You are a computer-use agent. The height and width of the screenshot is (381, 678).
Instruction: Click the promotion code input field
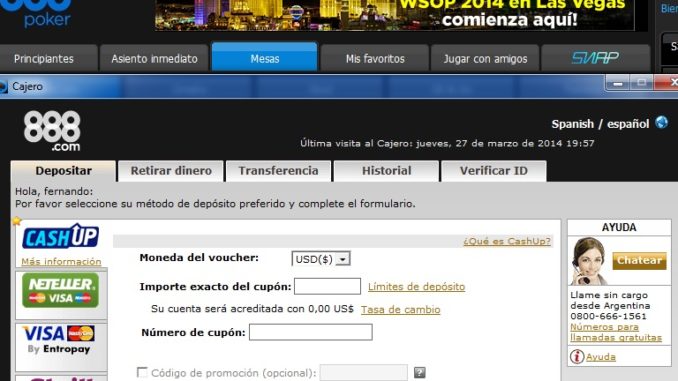point(363,372)
